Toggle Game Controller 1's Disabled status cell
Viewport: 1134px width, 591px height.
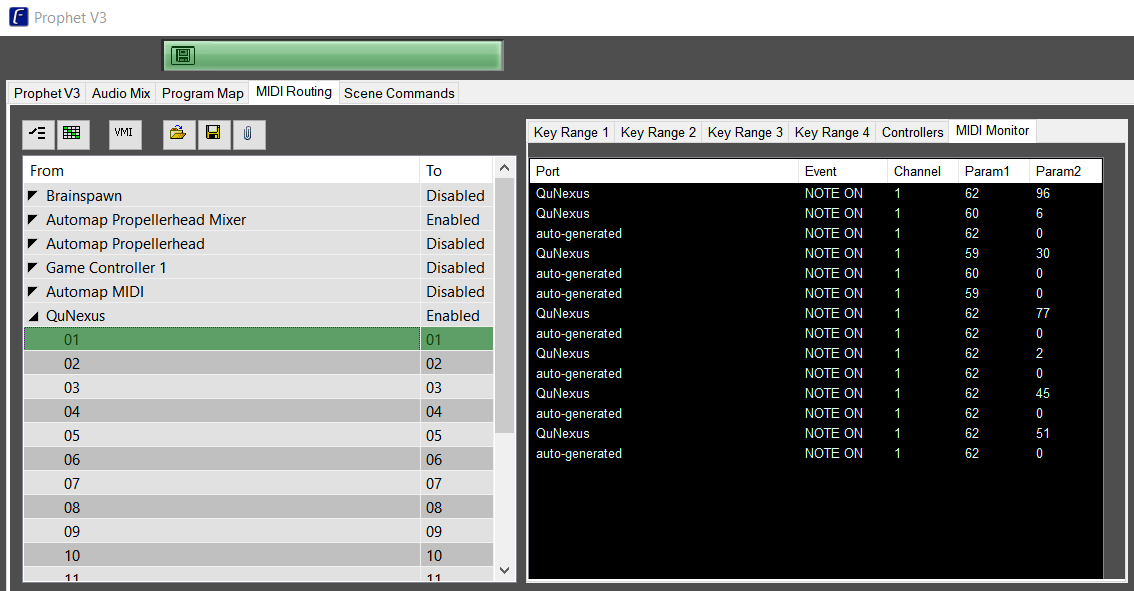tap(456, 267)
